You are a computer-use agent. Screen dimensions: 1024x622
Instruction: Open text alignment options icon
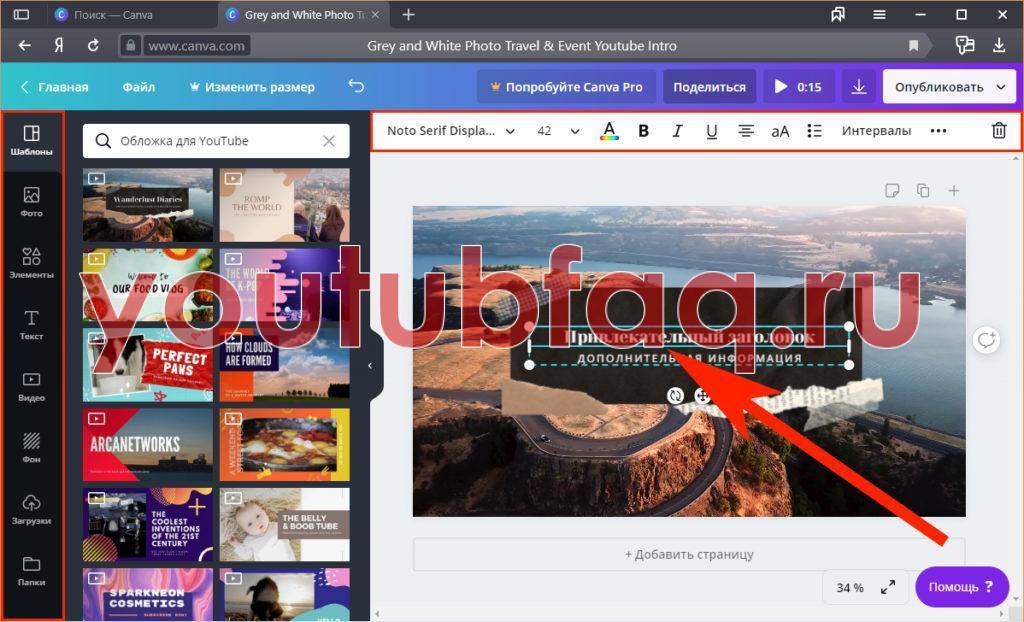[746, 131]
